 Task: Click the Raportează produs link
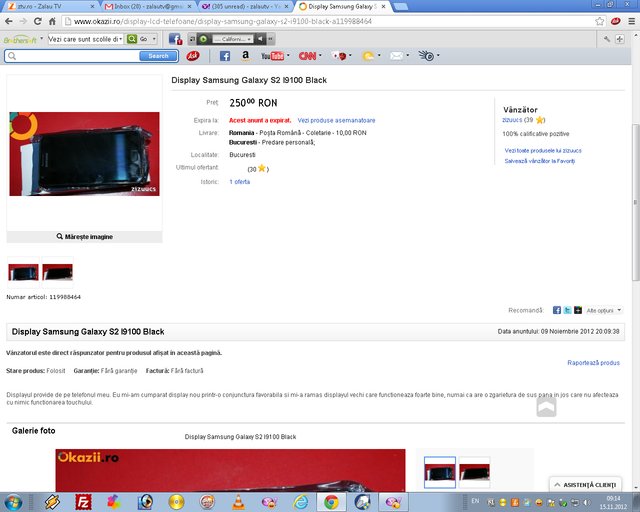593,363
